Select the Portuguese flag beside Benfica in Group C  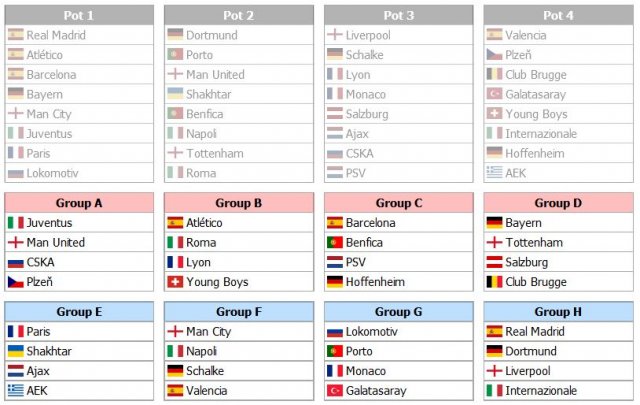click(335, 243)
